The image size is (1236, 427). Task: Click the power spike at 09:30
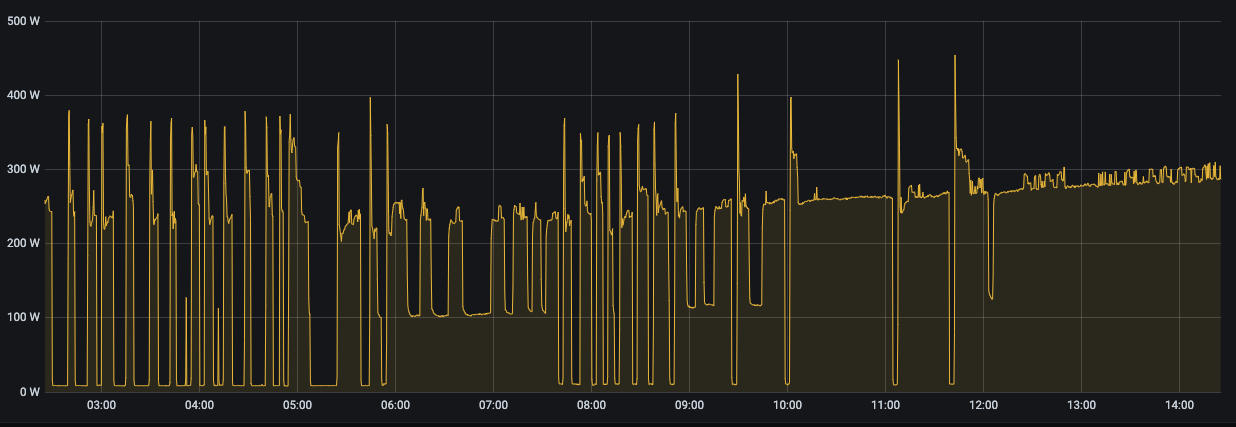tap(738, 77)
